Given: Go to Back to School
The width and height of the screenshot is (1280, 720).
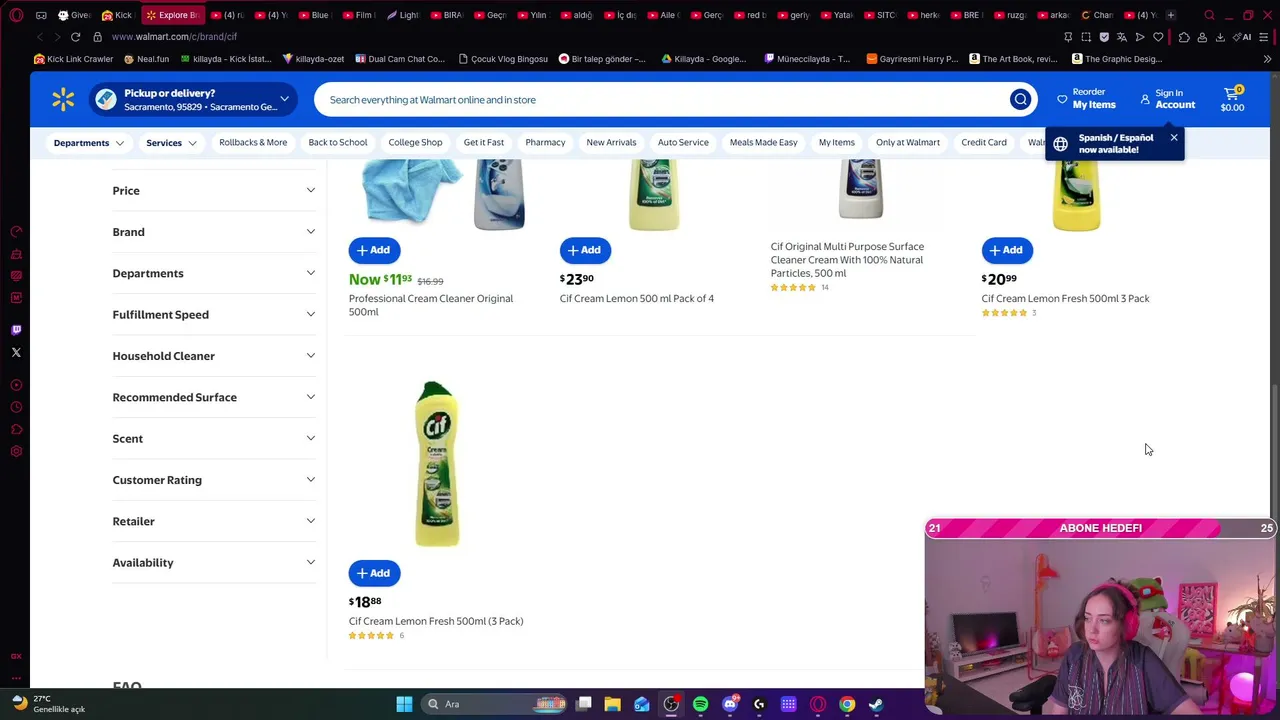Looking at the screenshot, I should (338, 142).
